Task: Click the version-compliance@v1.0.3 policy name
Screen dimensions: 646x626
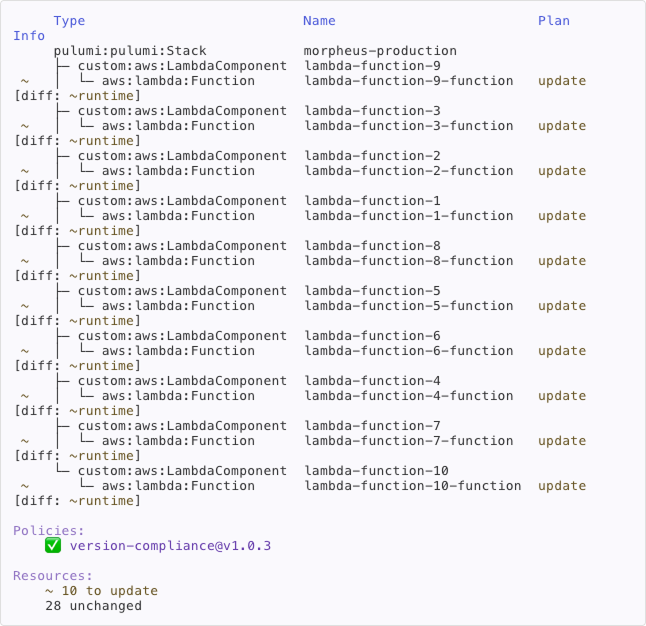Action: pos(170,546)
